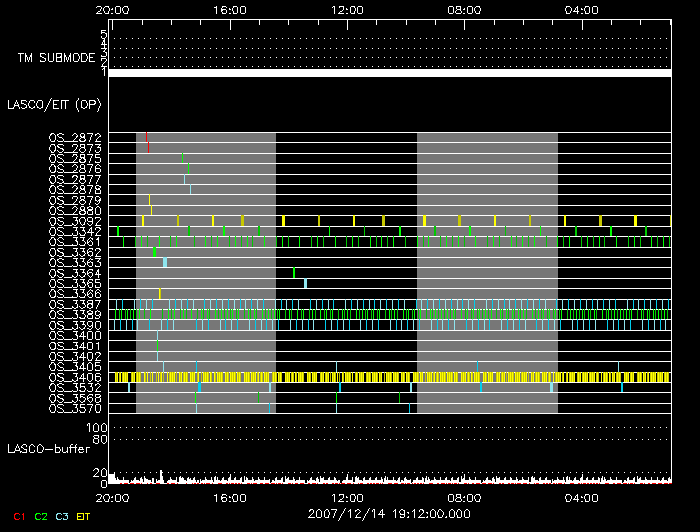Screen dimensions: 700x532
Task: Select the OS_2872 row label
Action: 75,137
